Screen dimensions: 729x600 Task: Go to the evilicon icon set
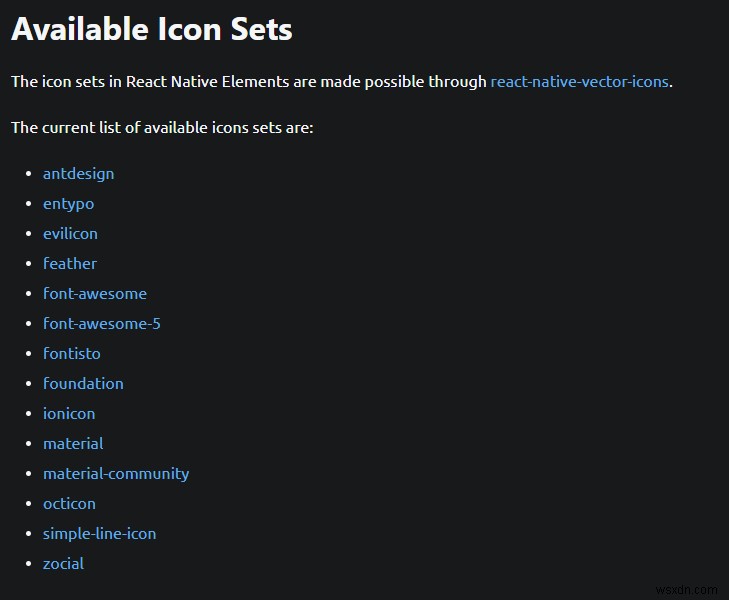coord(70,234)
